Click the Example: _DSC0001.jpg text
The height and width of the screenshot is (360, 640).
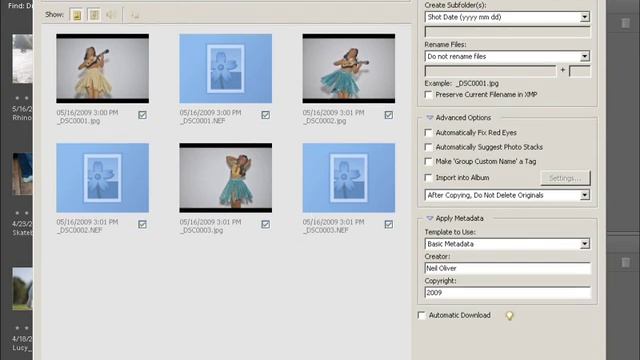coord(462,83)
